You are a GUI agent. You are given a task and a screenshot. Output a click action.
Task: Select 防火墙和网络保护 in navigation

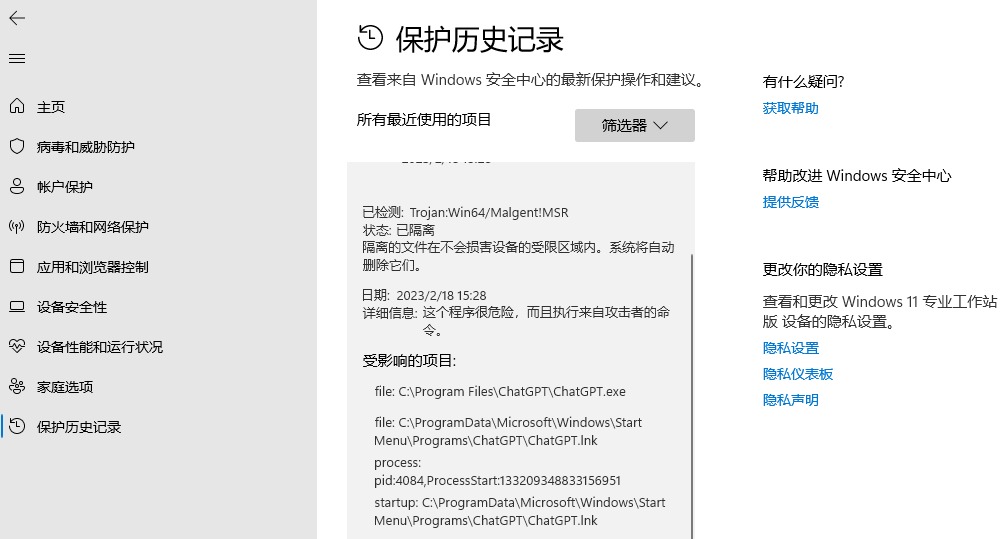(x=92, y=227)
